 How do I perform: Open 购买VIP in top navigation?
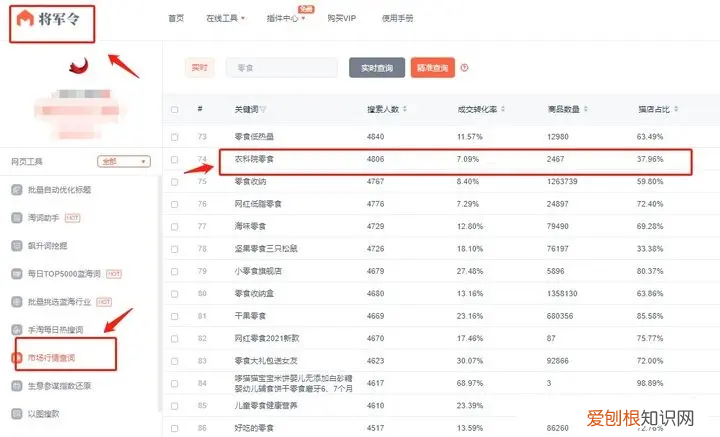pos(342,18)
